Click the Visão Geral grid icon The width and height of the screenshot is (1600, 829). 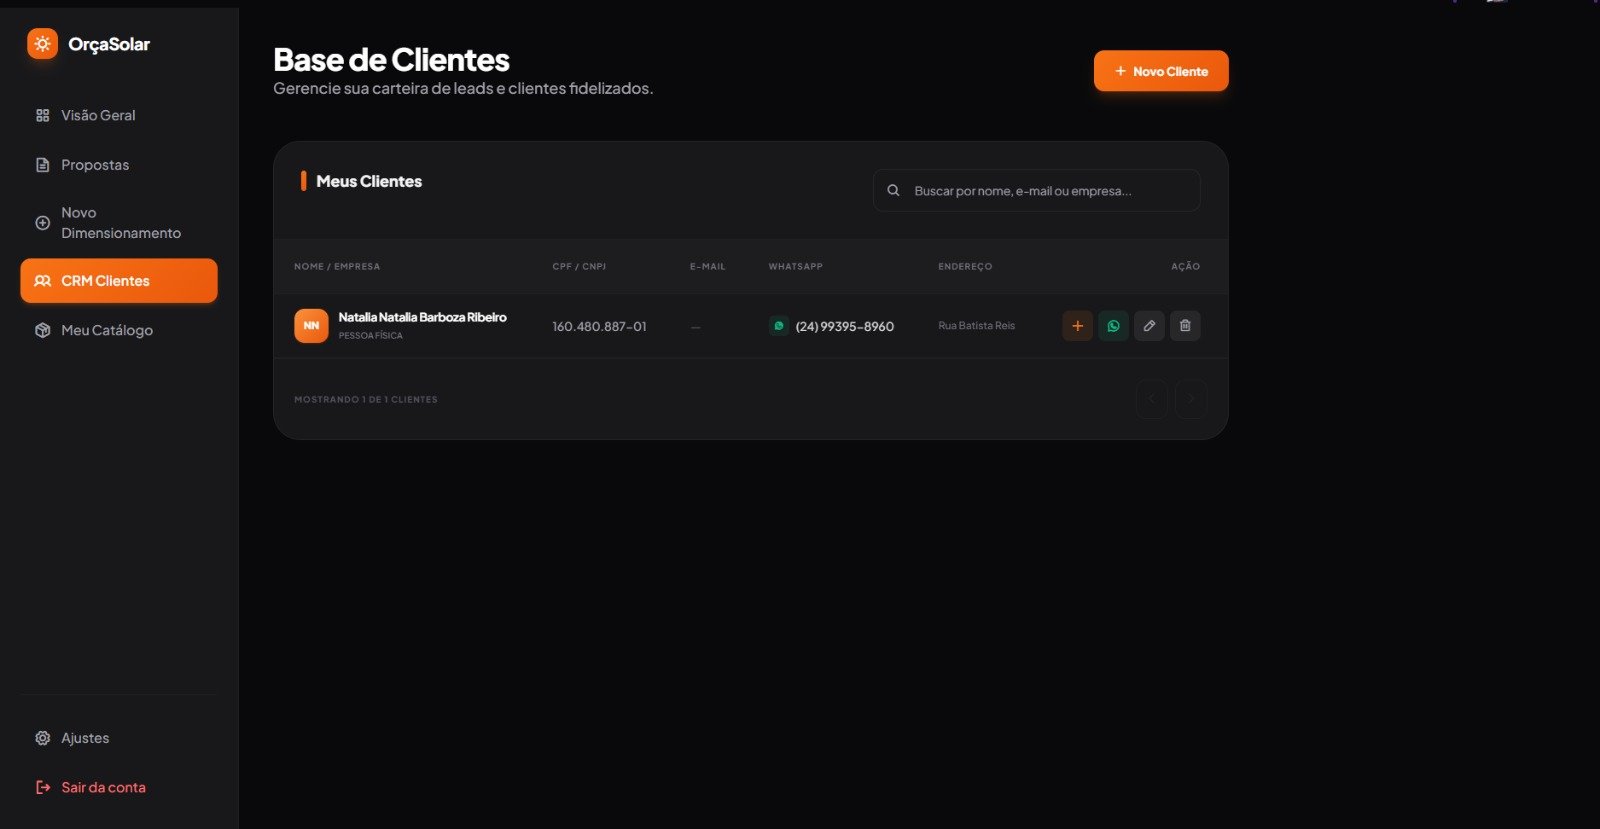(x=42, y=116)
